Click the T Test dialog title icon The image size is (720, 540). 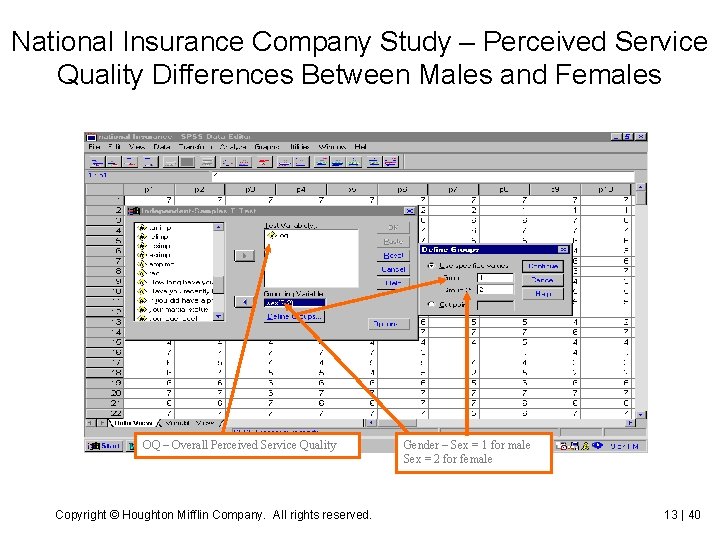134,211
